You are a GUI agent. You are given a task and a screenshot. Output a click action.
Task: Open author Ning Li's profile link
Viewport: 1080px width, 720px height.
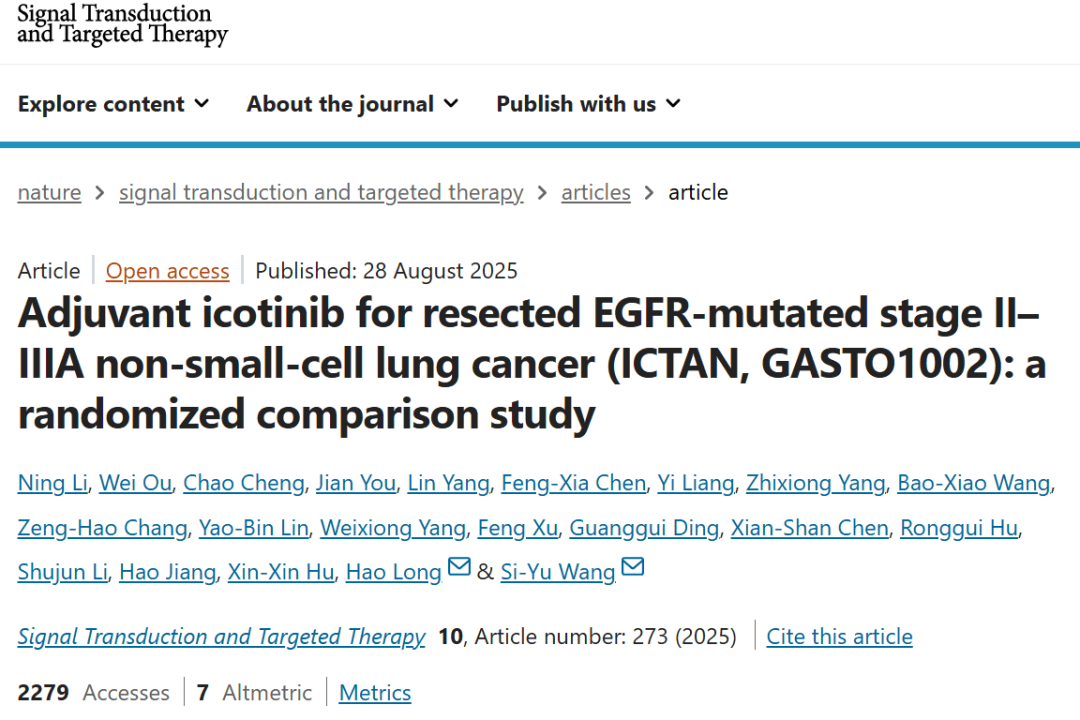click(52, 484)
